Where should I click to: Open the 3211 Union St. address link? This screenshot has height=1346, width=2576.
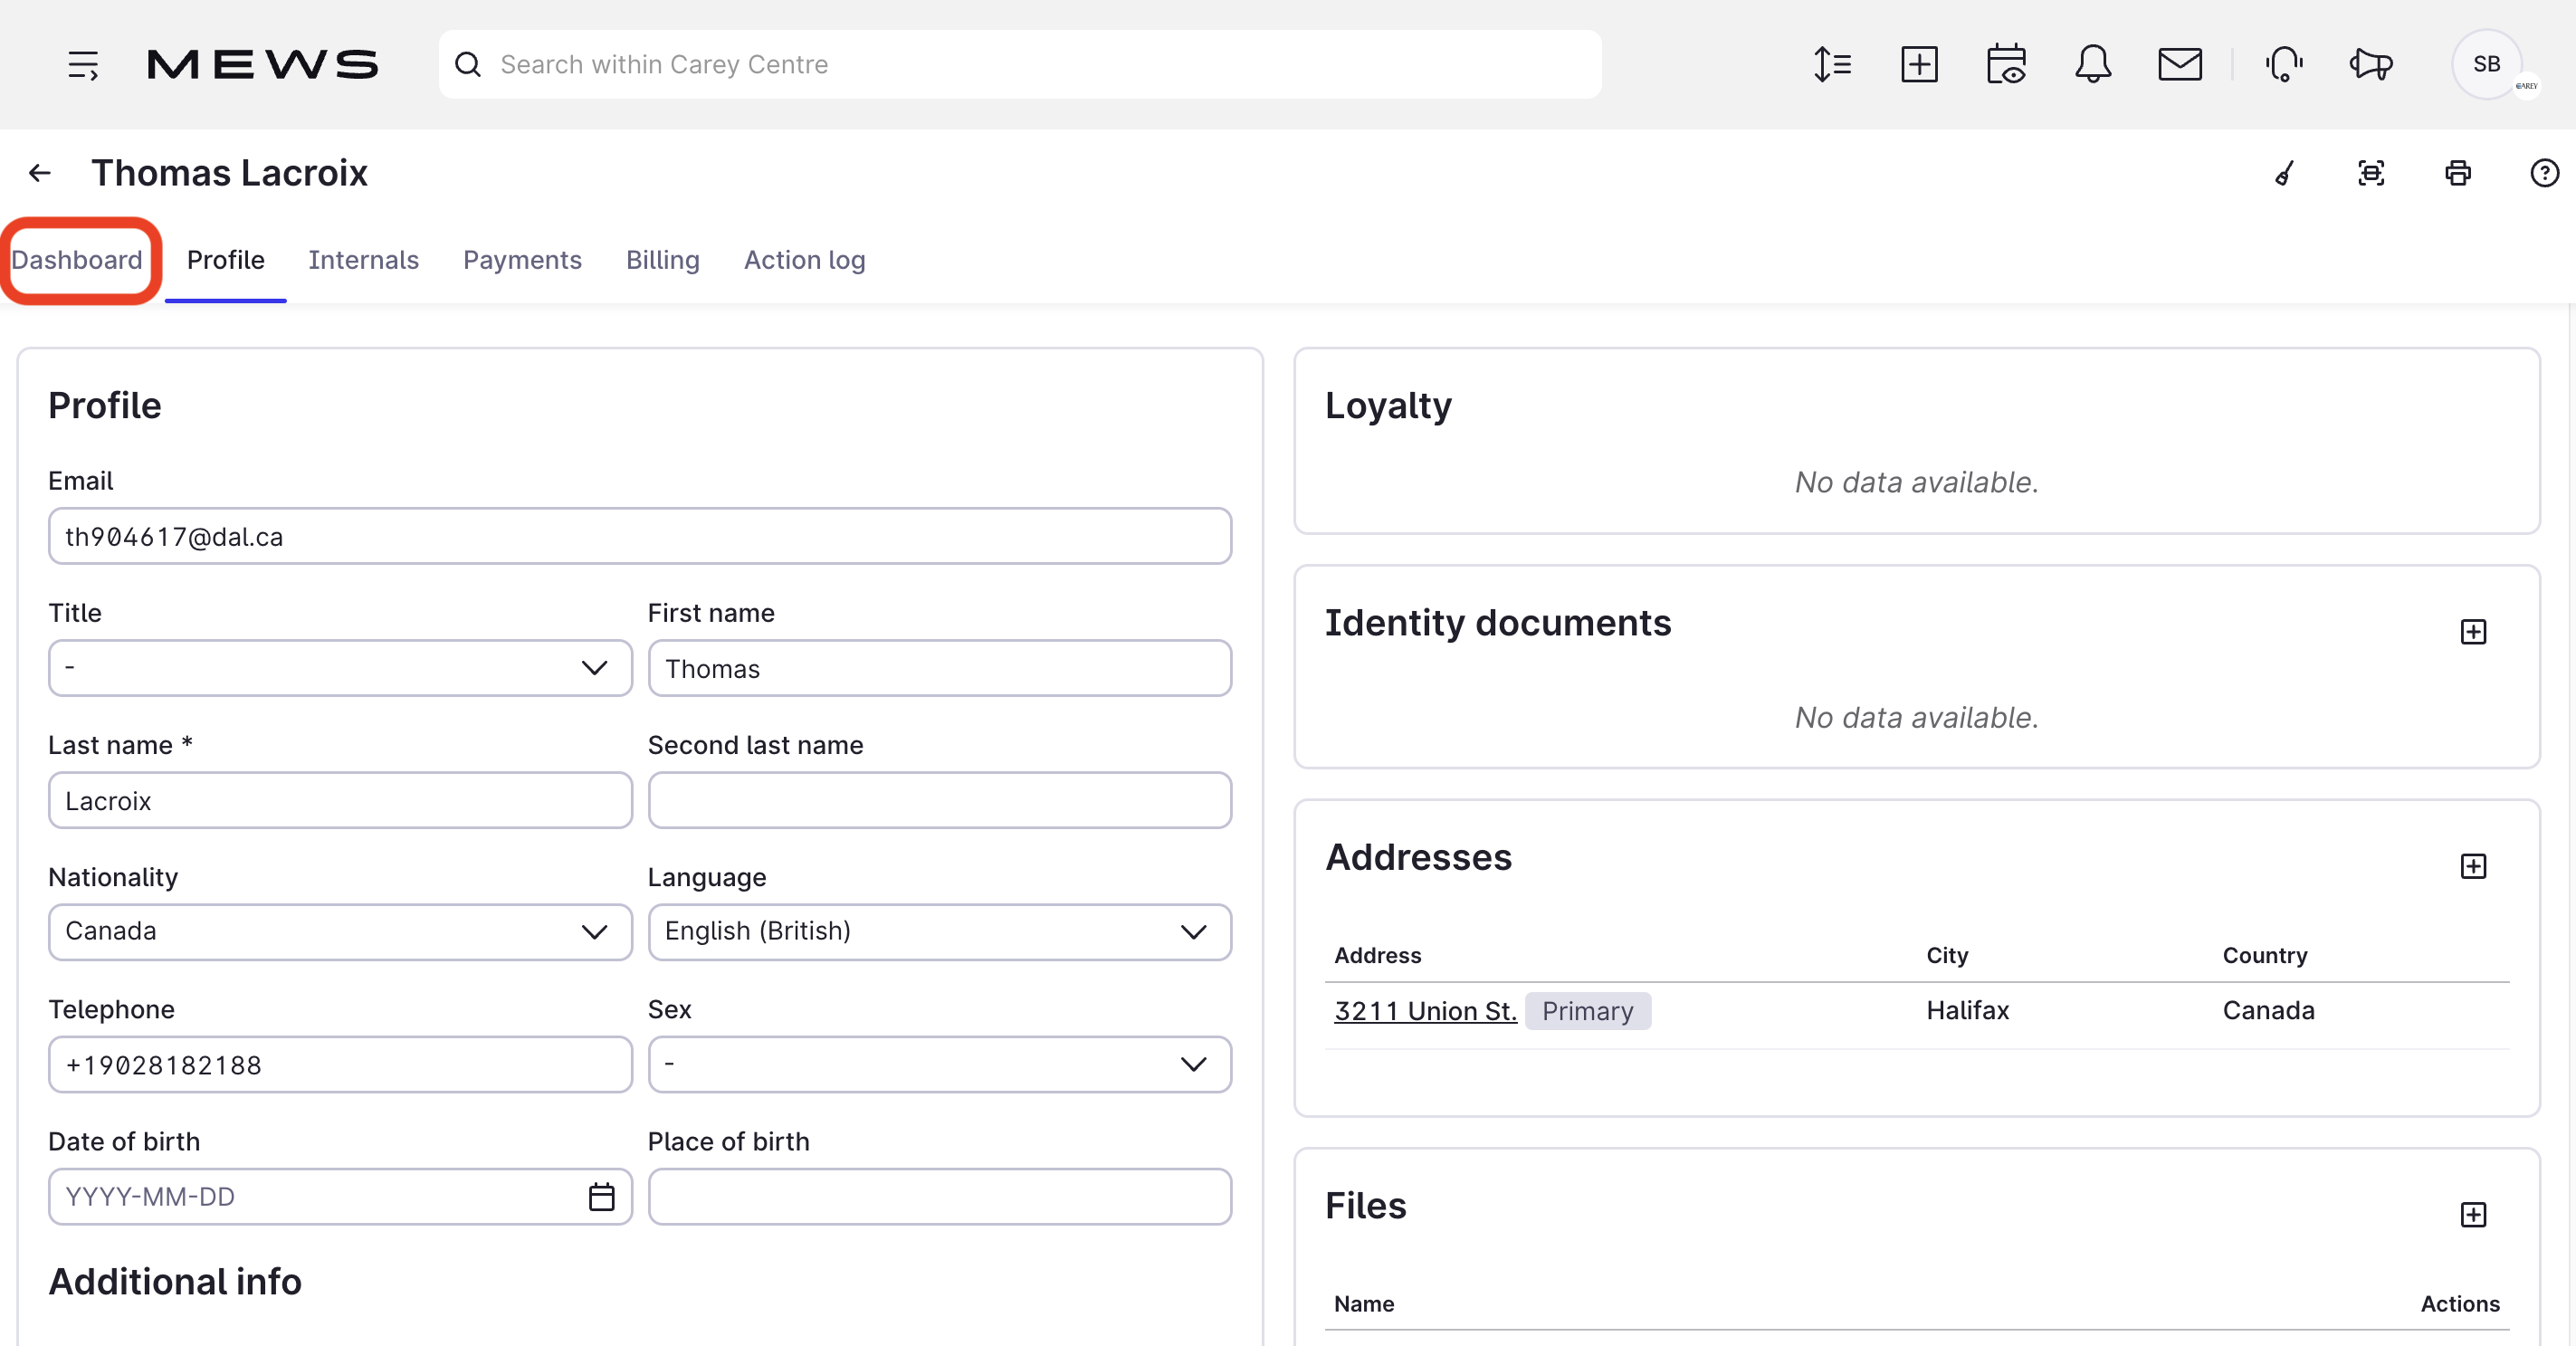tap(1424, 1011)
